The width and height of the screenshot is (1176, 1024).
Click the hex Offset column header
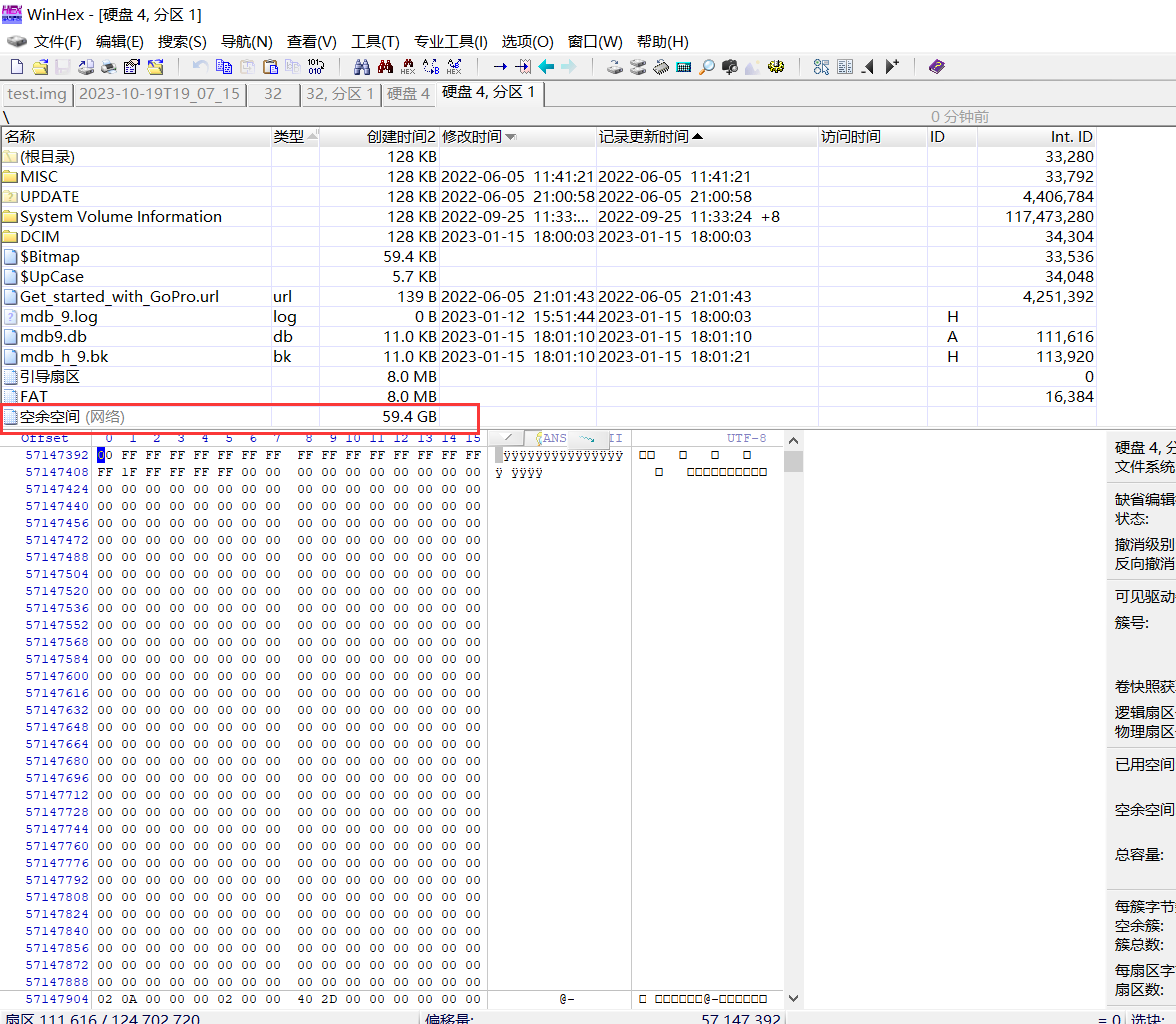tap(44, 438)
